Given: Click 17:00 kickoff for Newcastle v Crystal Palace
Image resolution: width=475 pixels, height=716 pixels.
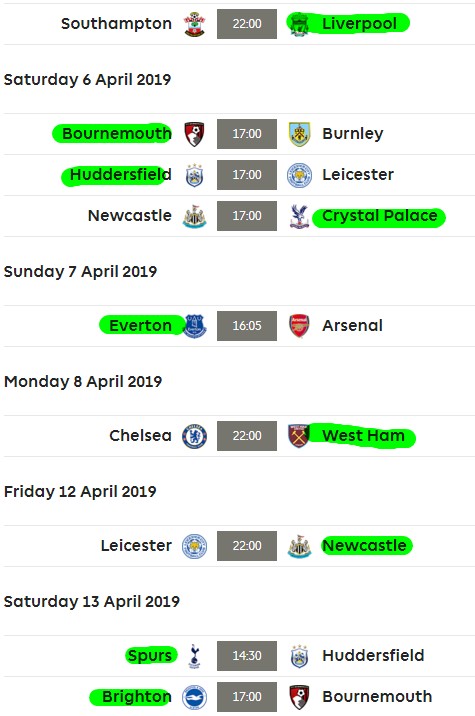Looking at the screenshot, I should [x=247, y=216].
